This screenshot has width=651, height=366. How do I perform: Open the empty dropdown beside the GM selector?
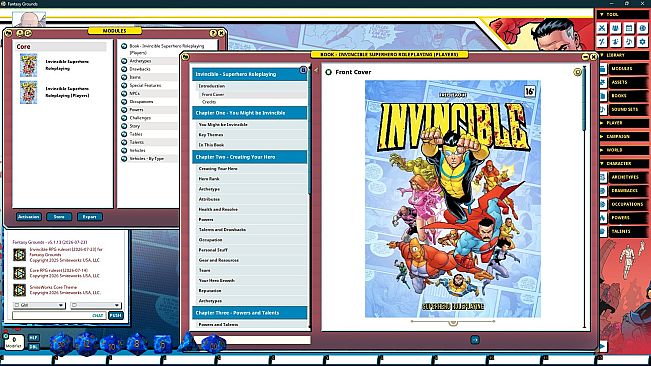(x=95, y=305)
